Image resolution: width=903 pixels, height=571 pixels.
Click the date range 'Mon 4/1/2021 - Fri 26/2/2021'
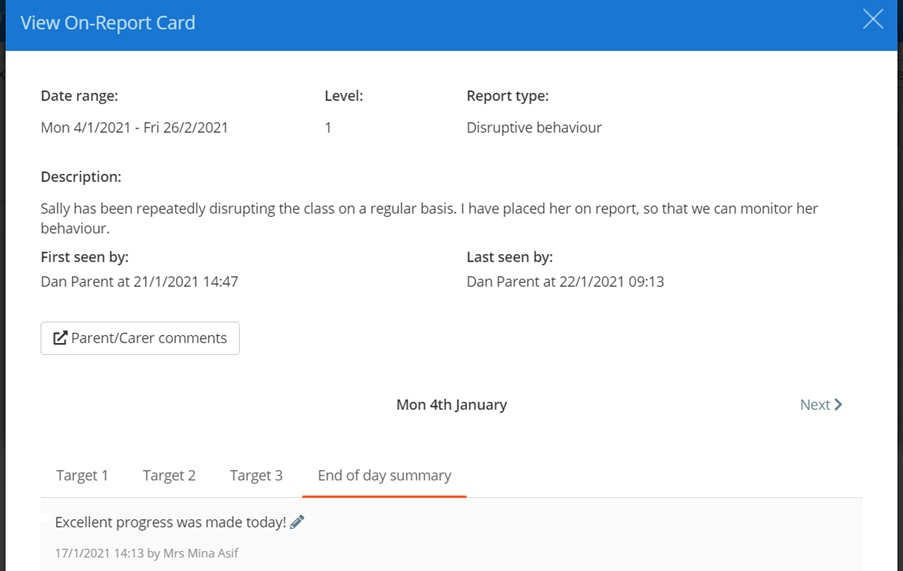(x=134, y=127)
